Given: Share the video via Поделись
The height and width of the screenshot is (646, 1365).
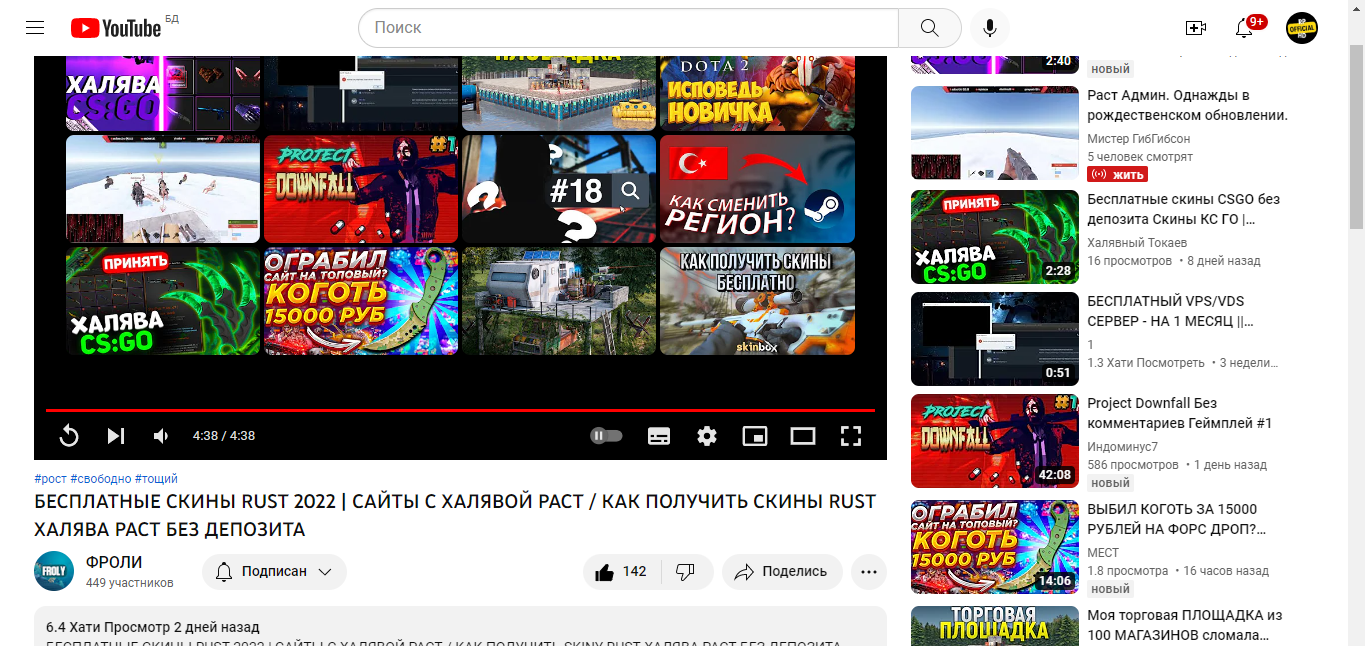Looking at the screenshot, I should [782, 572].
